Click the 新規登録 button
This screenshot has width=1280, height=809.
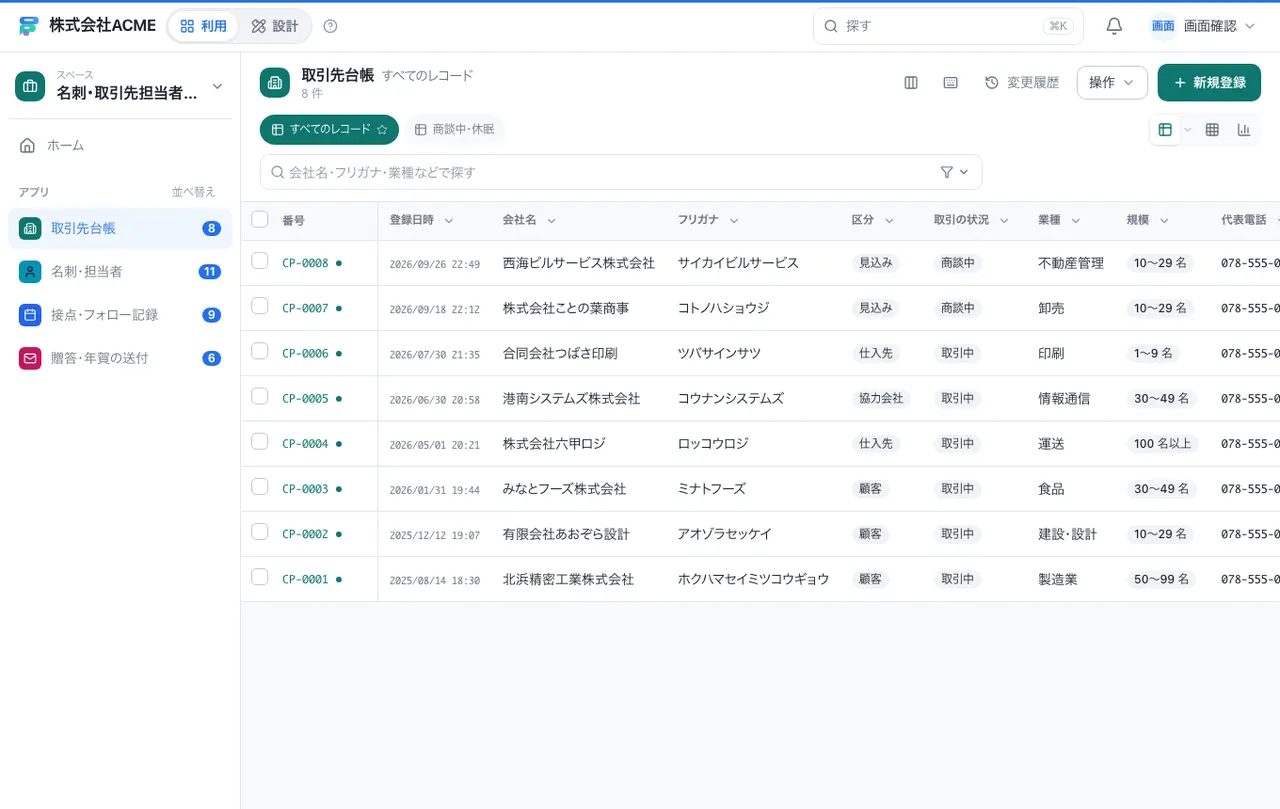1209,83
